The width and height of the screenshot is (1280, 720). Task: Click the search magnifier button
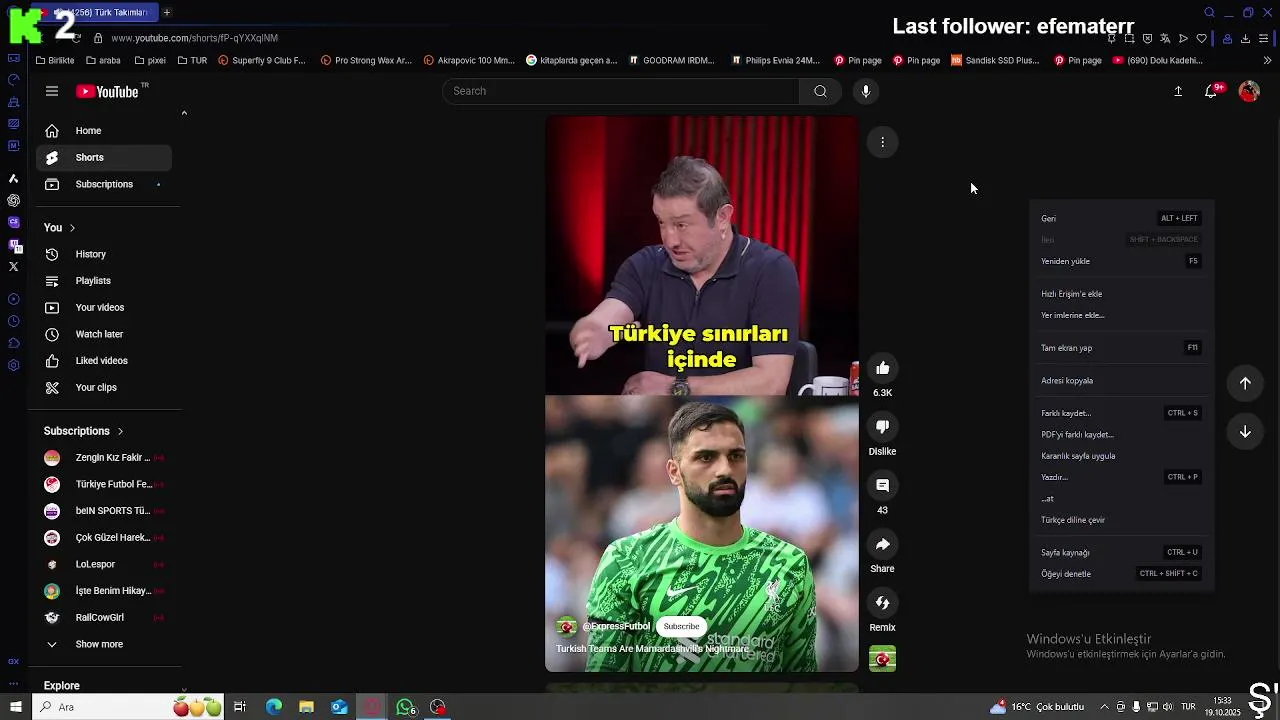(820, 91)
